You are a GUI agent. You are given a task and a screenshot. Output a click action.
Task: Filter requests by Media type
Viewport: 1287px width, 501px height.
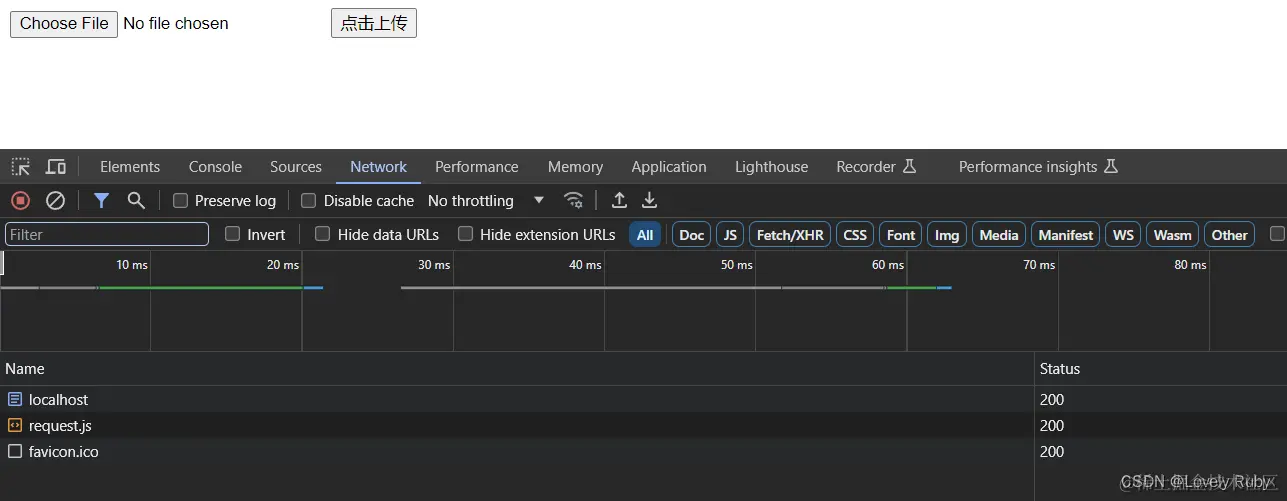(x=999, y=235)
